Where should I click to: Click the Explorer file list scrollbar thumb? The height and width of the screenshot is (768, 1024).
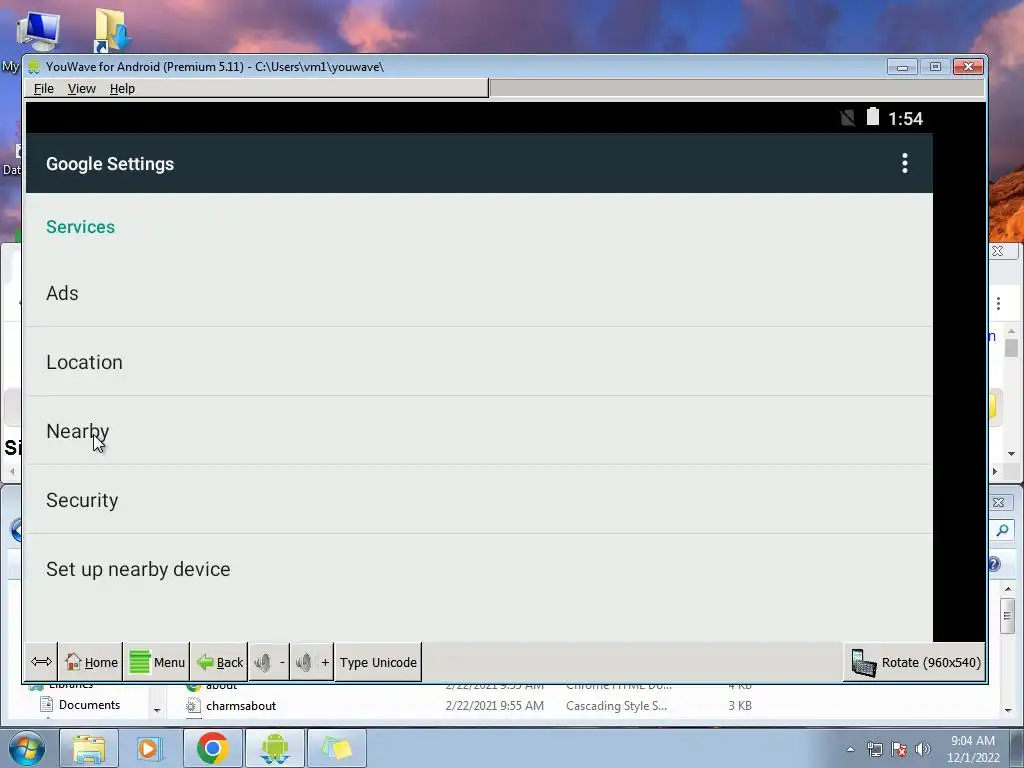point(1007,615)
